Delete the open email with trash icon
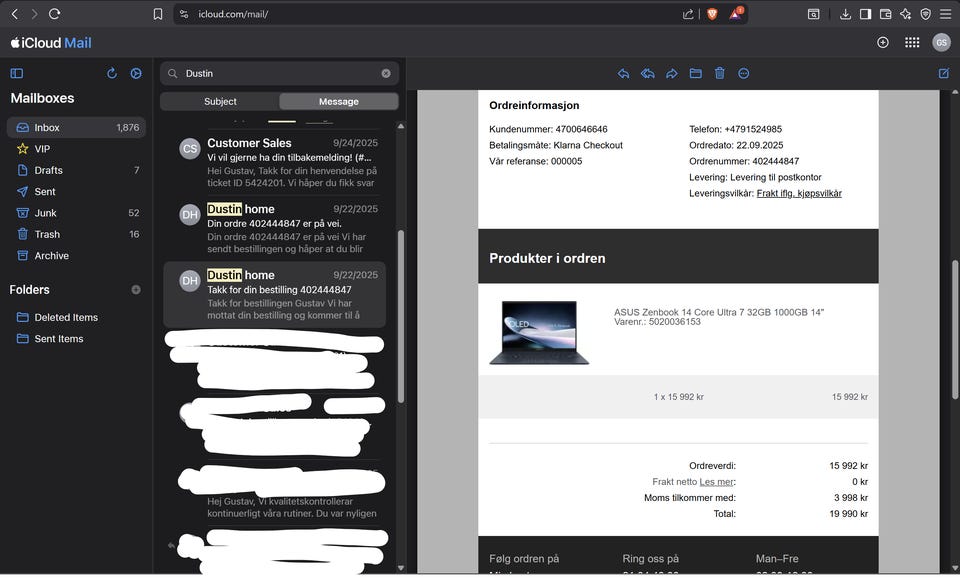Viewport: 960px width, 579px height. coord(720,73)
